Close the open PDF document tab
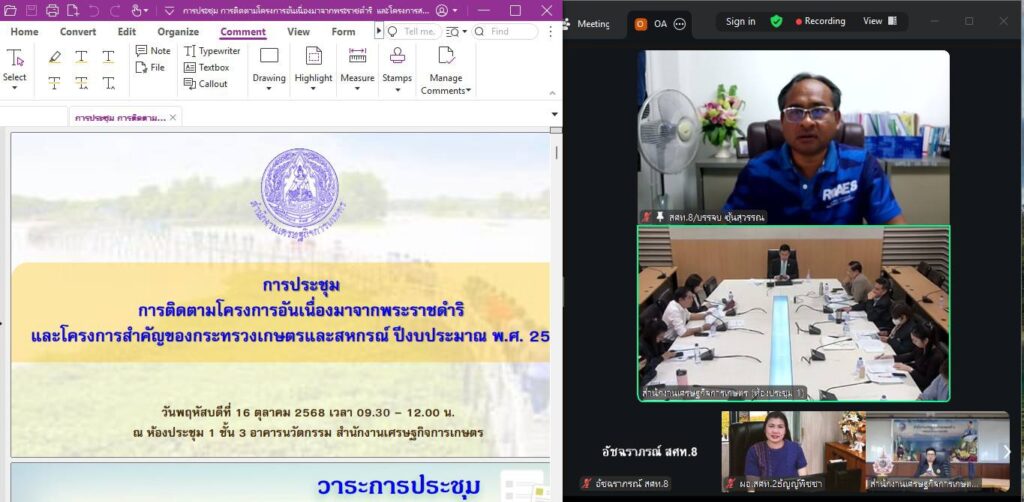The width and height of the screenshot is (1024, 502). coord(173,118)
